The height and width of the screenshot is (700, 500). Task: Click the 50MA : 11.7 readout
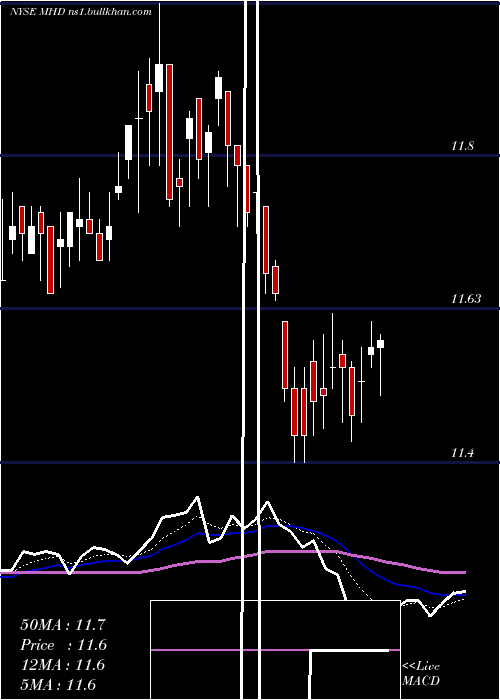coord(63,625)
